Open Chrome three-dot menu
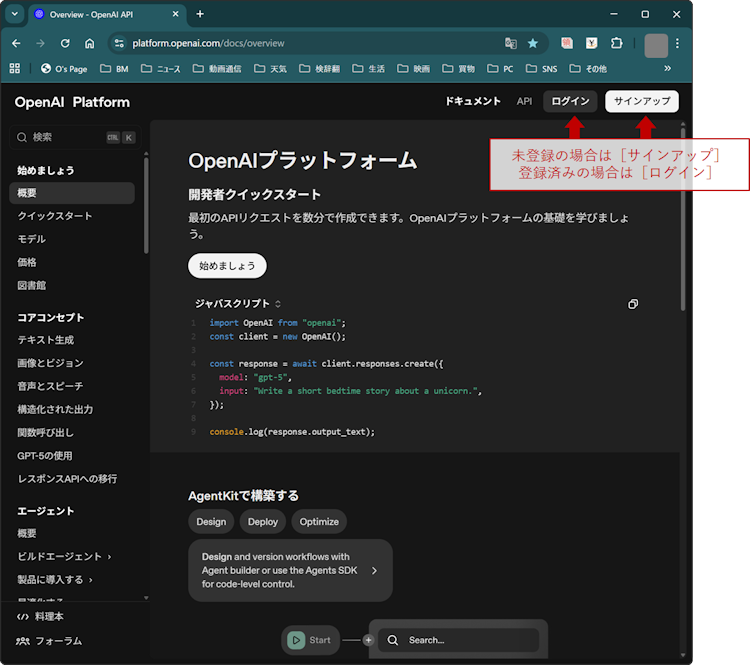Image resolution: width=750 pixels, height=665 pixels. [678, 44]
